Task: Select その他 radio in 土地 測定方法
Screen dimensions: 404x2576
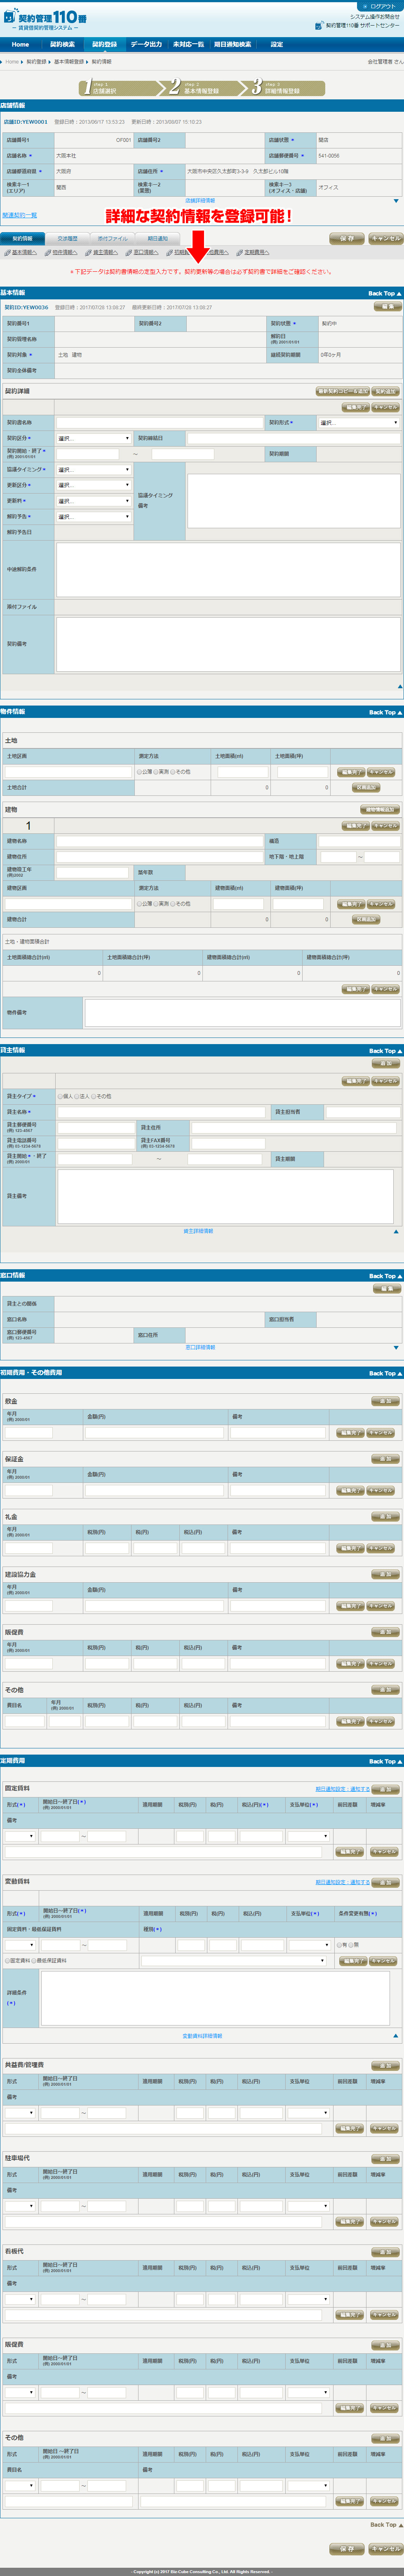Action: 173,772
